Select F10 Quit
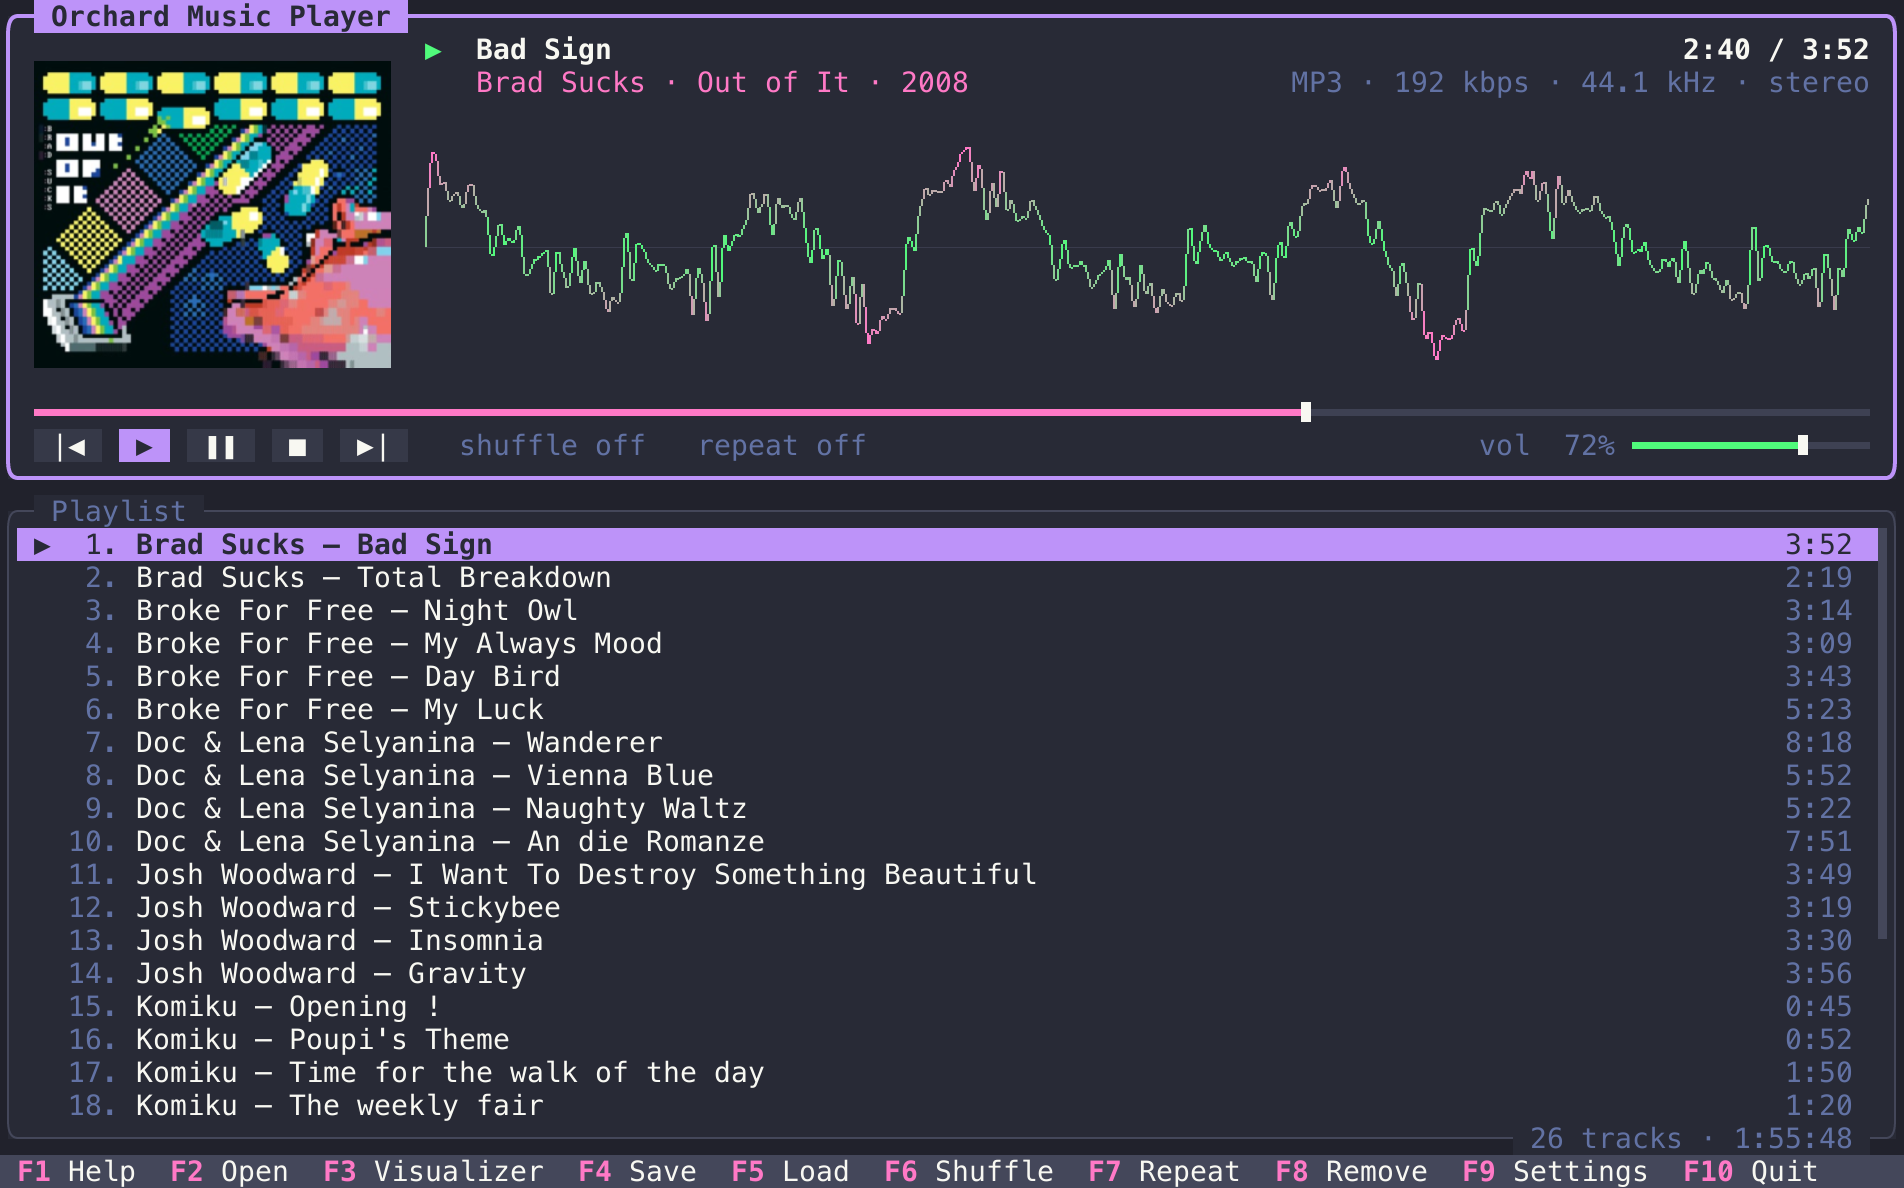 pyautogui.click(x=1750, y=1171)
